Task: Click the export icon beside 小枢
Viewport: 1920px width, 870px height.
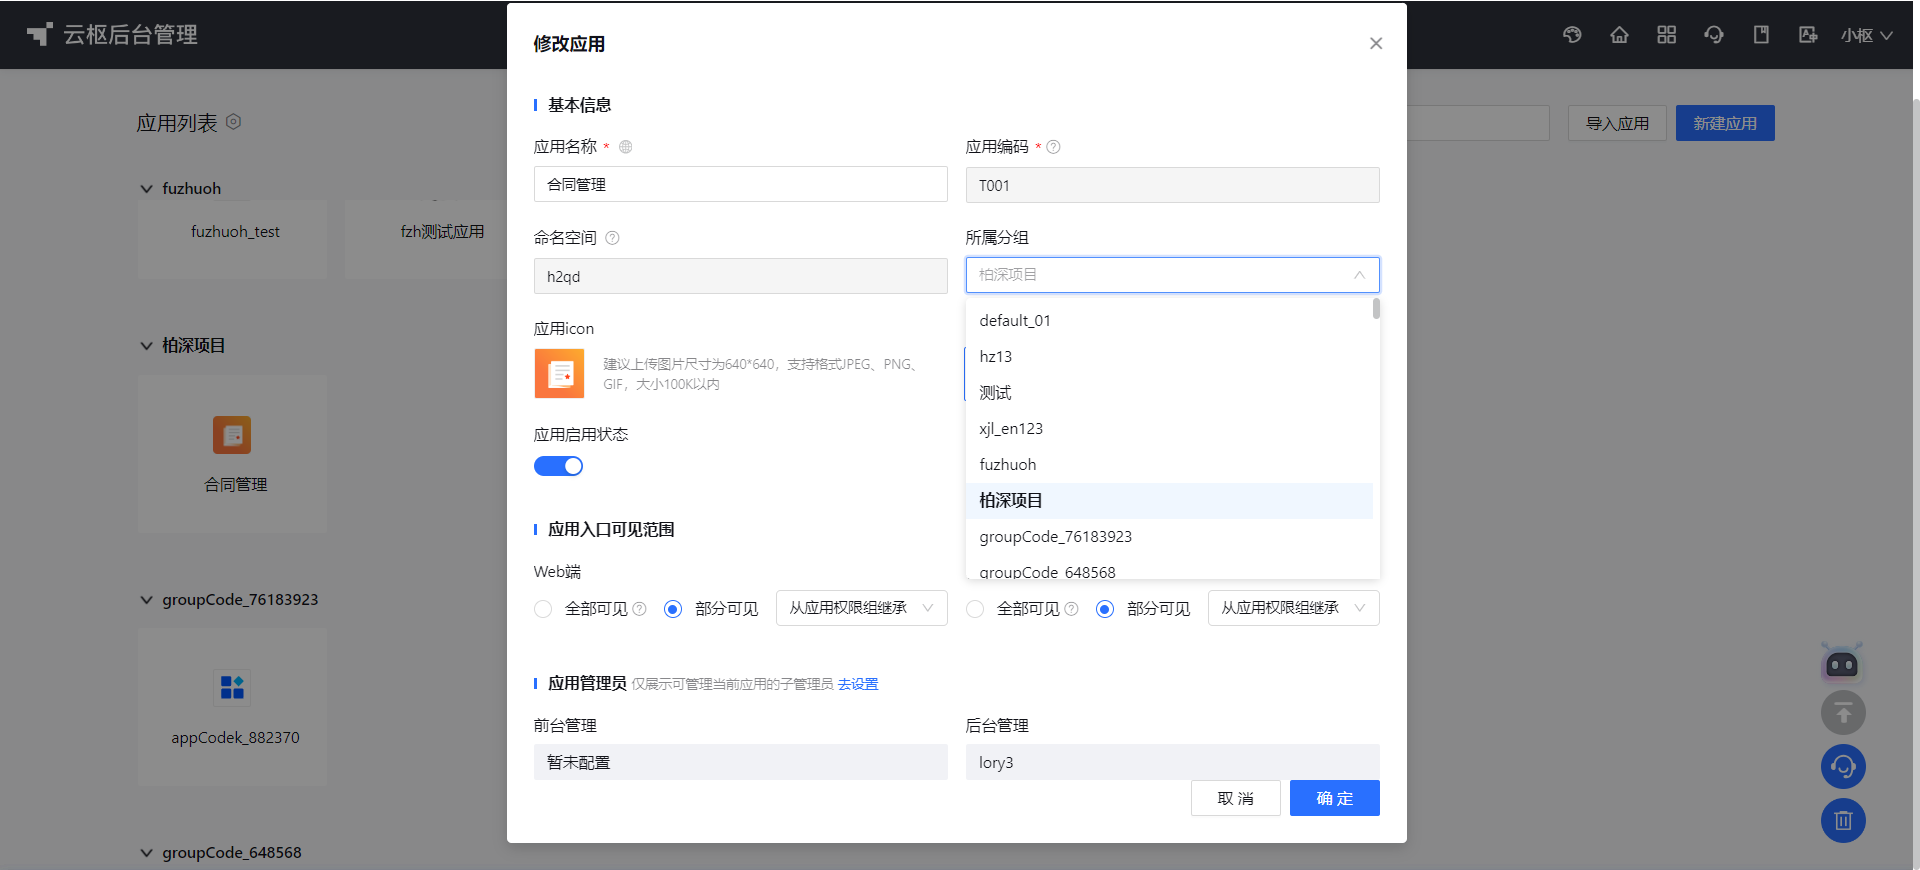Action: pos(1808,35)
